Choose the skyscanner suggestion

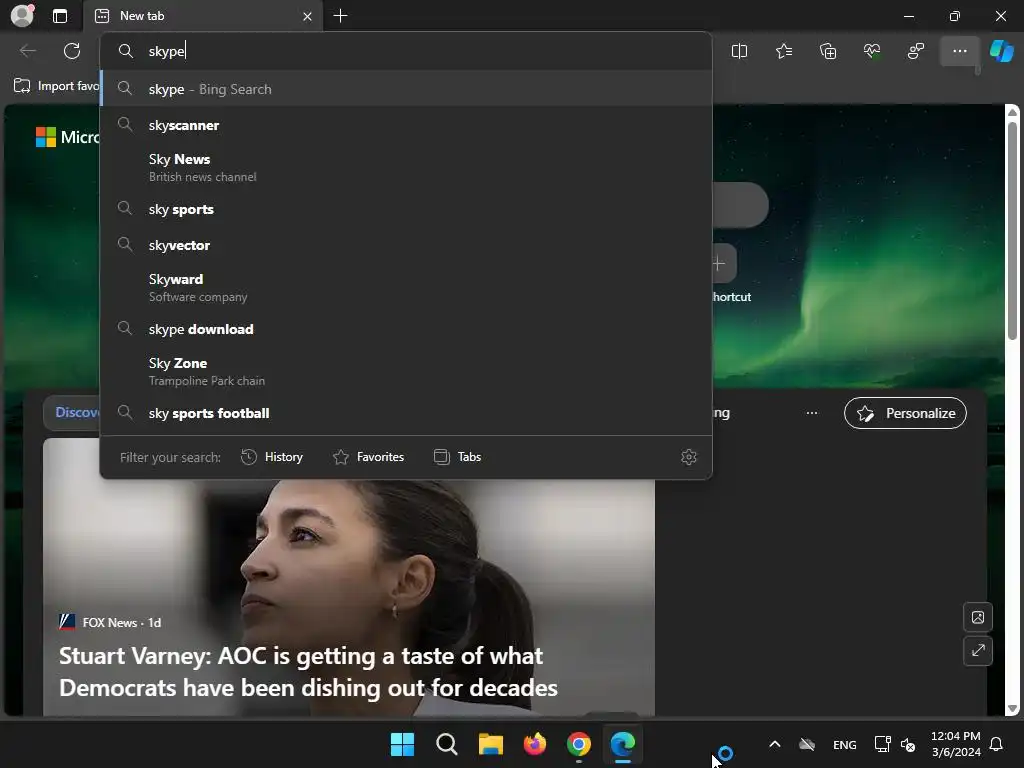406,125
